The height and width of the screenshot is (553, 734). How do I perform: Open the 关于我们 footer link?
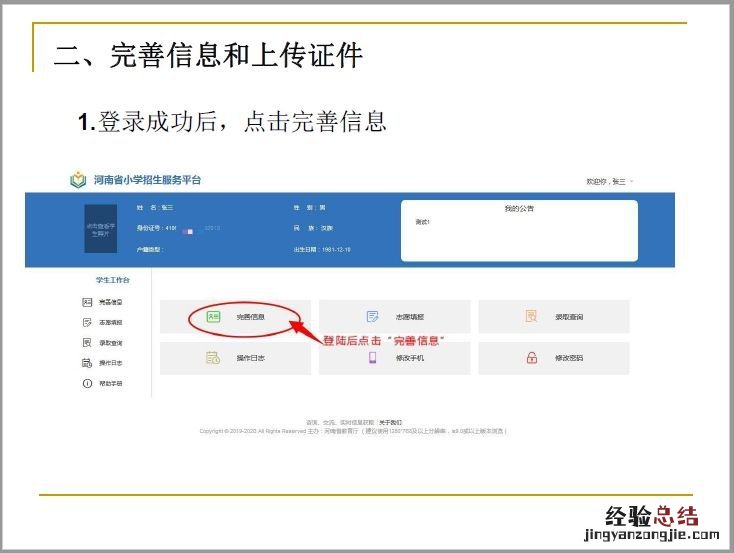390,422
